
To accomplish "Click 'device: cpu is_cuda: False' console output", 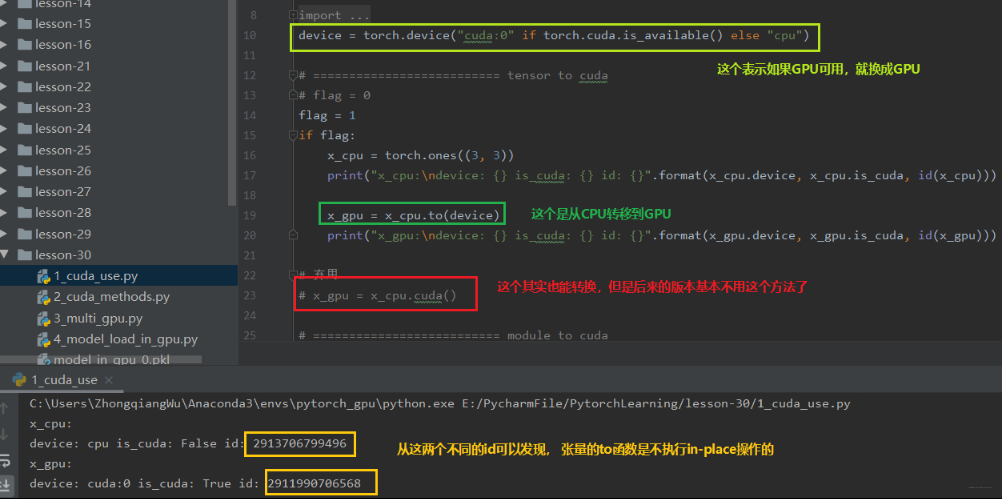I will point(123,444).
